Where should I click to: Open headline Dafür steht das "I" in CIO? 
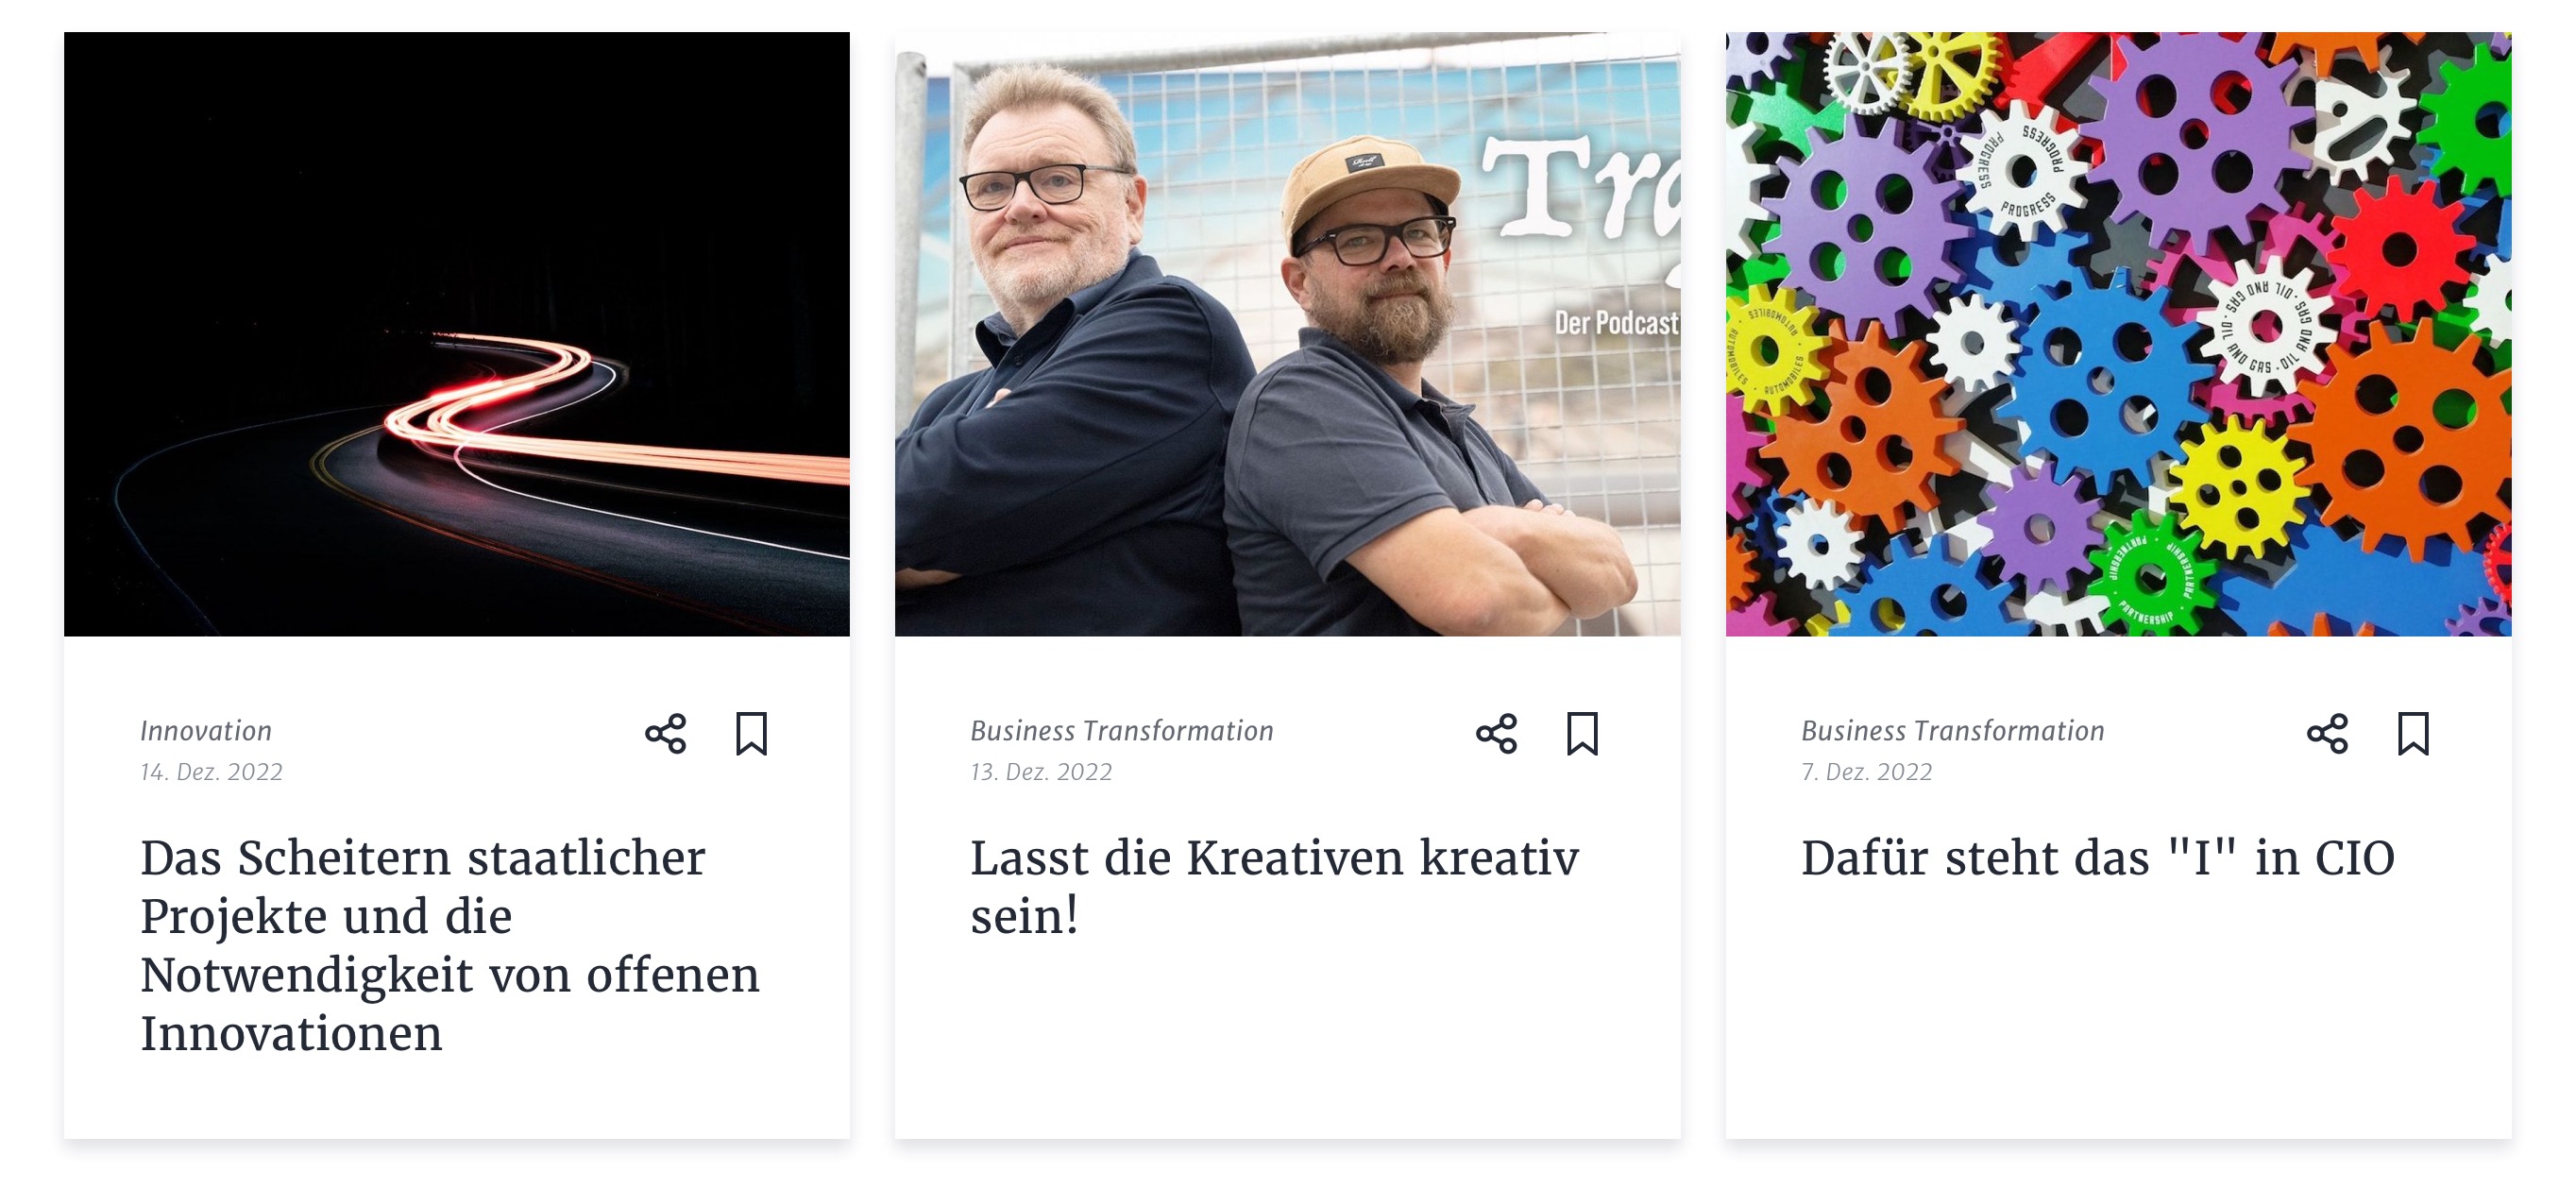(x=2098, y=858)
